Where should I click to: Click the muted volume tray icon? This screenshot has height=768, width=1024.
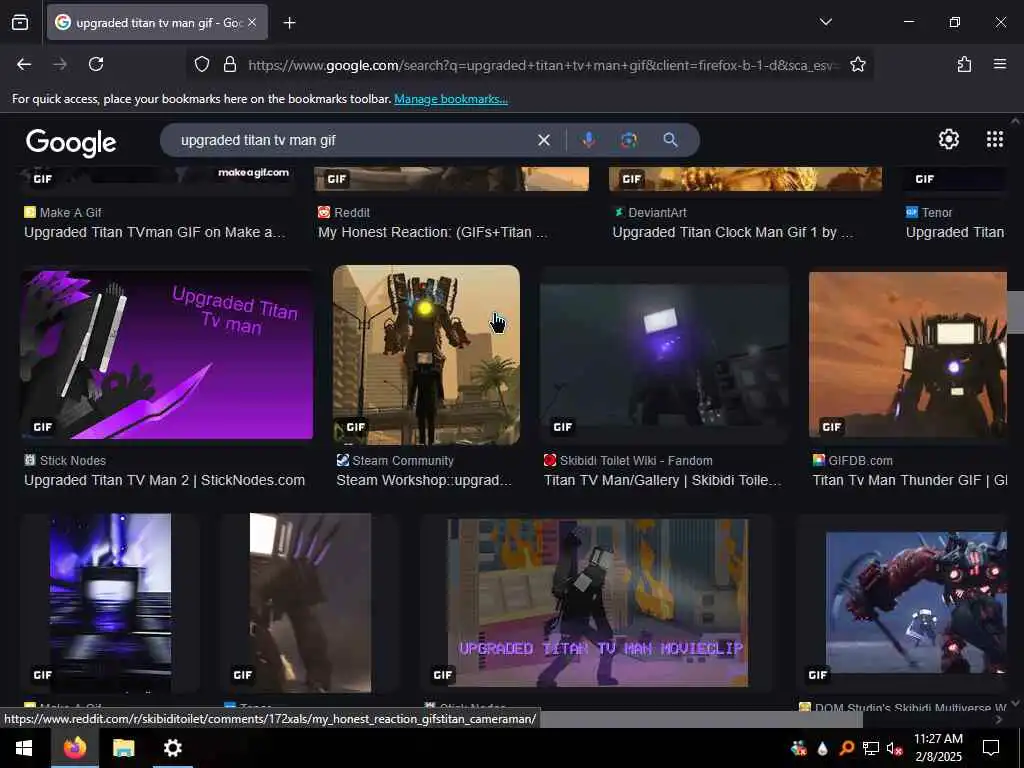(894, 748)
